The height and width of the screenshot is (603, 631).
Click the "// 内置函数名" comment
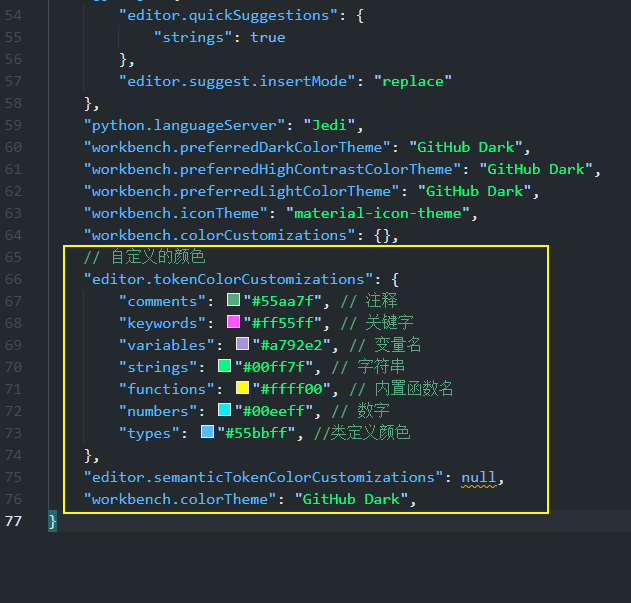[x=401, y=389]
